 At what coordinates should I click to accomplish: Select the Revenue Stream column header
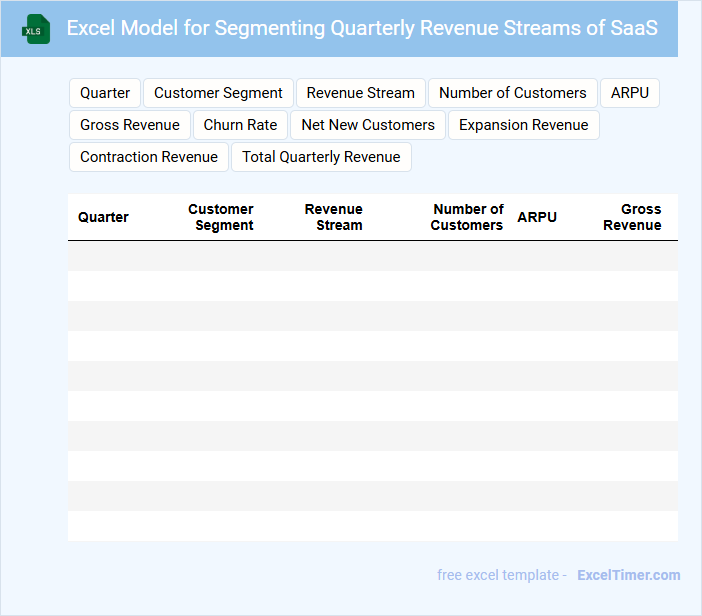334,217
